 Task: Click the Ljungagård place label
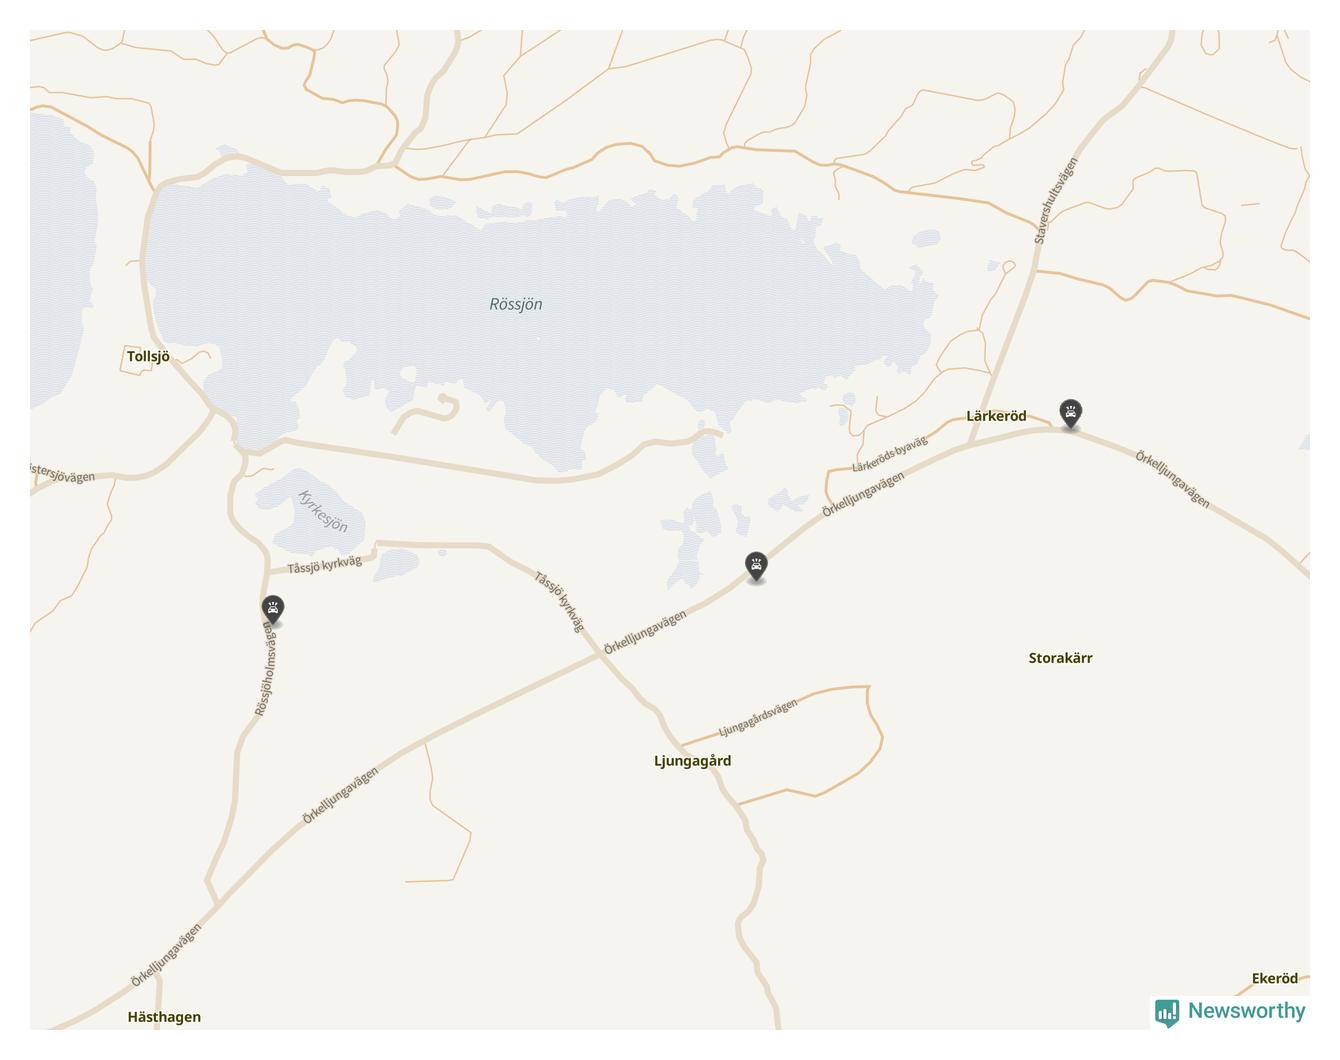[692, 761]
